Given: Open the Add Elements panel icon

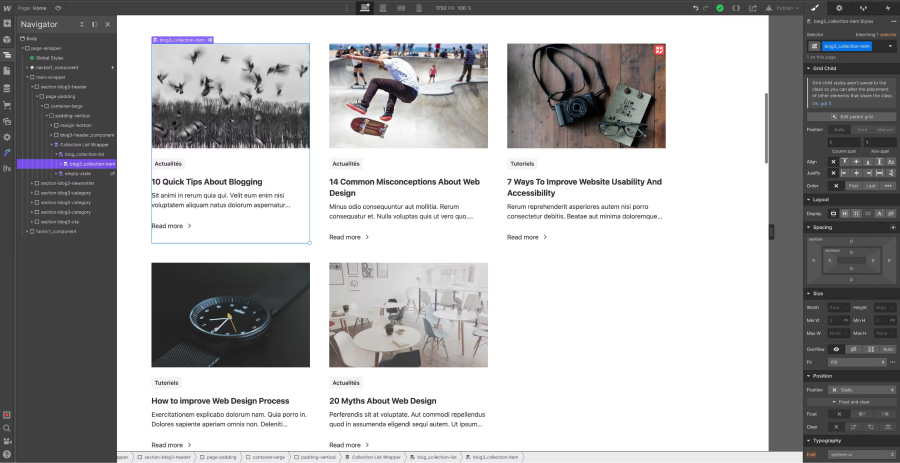Looking at the screenshot, I should coord(7,24).
